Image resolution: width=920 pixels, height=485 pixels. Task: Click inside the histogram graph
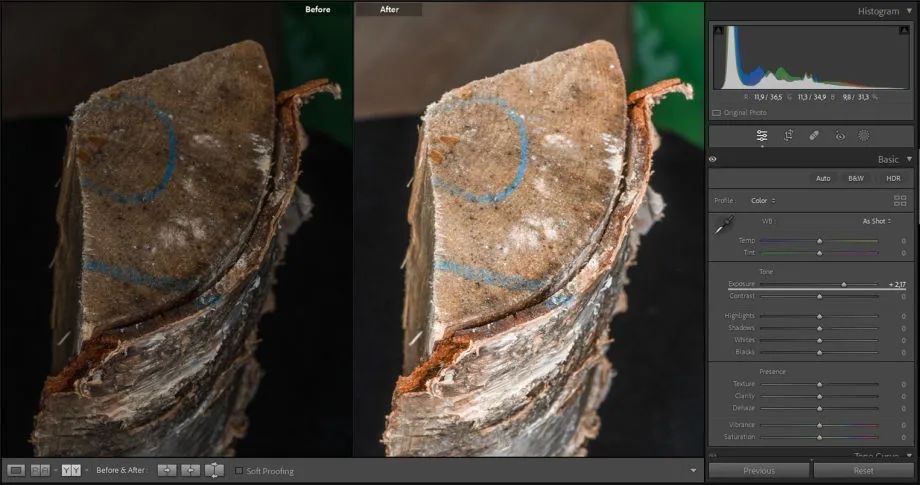811,57
